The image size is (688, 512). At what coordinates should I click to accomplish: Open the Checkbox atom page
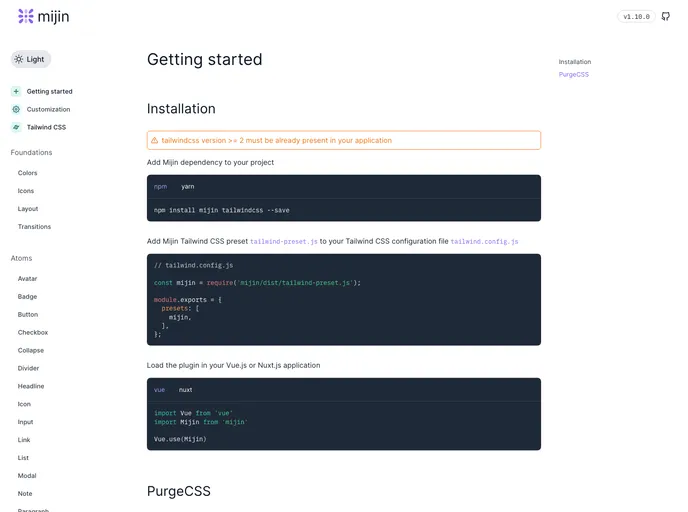click(x=33, y=332)
